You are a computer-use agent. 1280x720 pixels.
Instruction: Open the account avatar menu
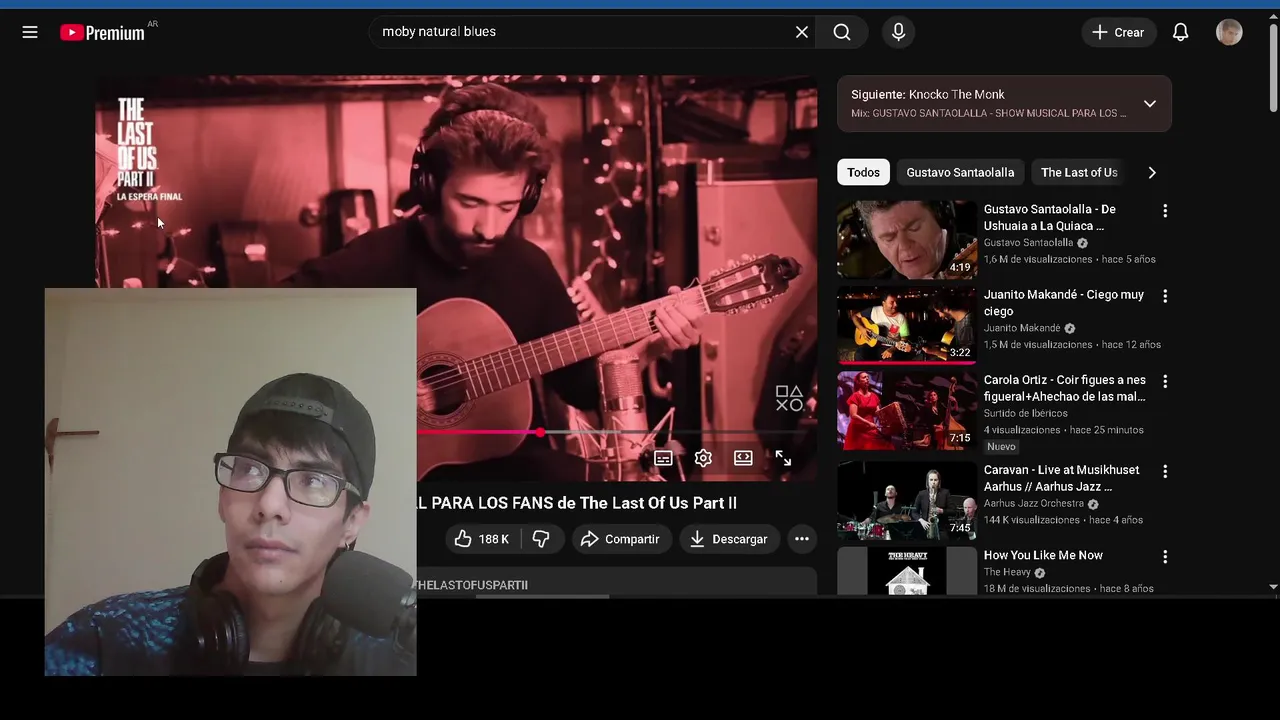tap(1229, 32)
